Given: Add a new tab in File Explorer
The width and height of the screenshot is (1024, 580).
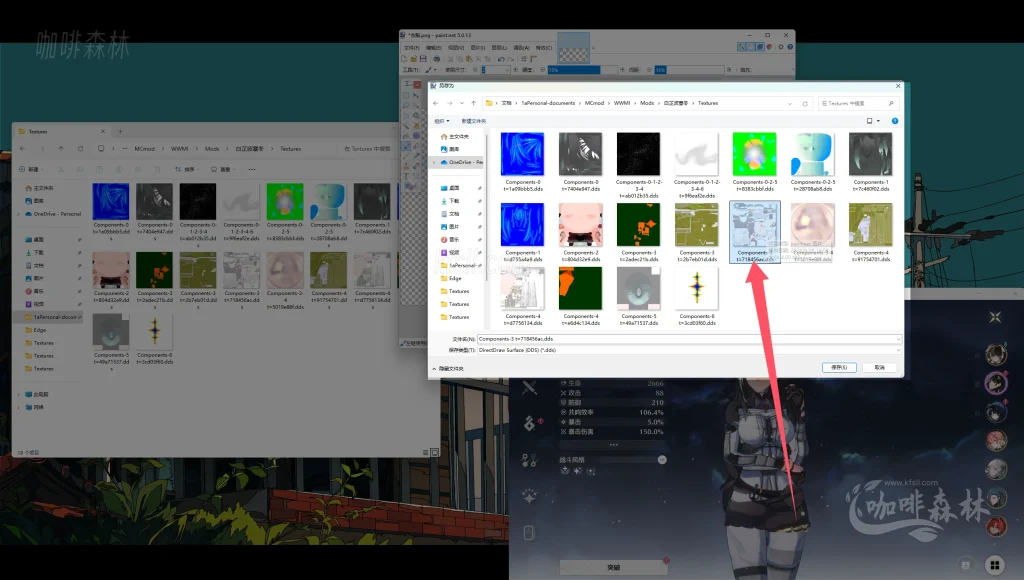Looking at the screenshot, I should click(x=120, y=131).
